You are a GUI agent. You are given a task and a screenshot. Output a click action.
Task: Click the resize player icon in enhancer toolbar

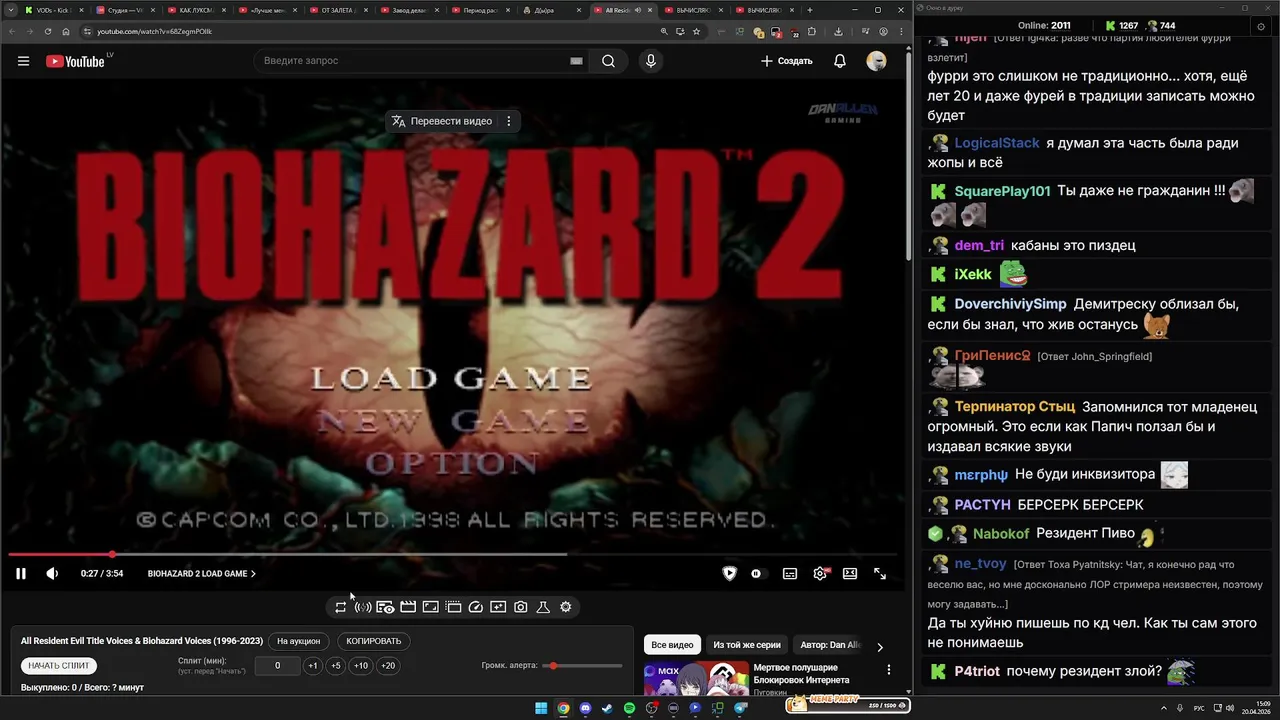(430, 607)
